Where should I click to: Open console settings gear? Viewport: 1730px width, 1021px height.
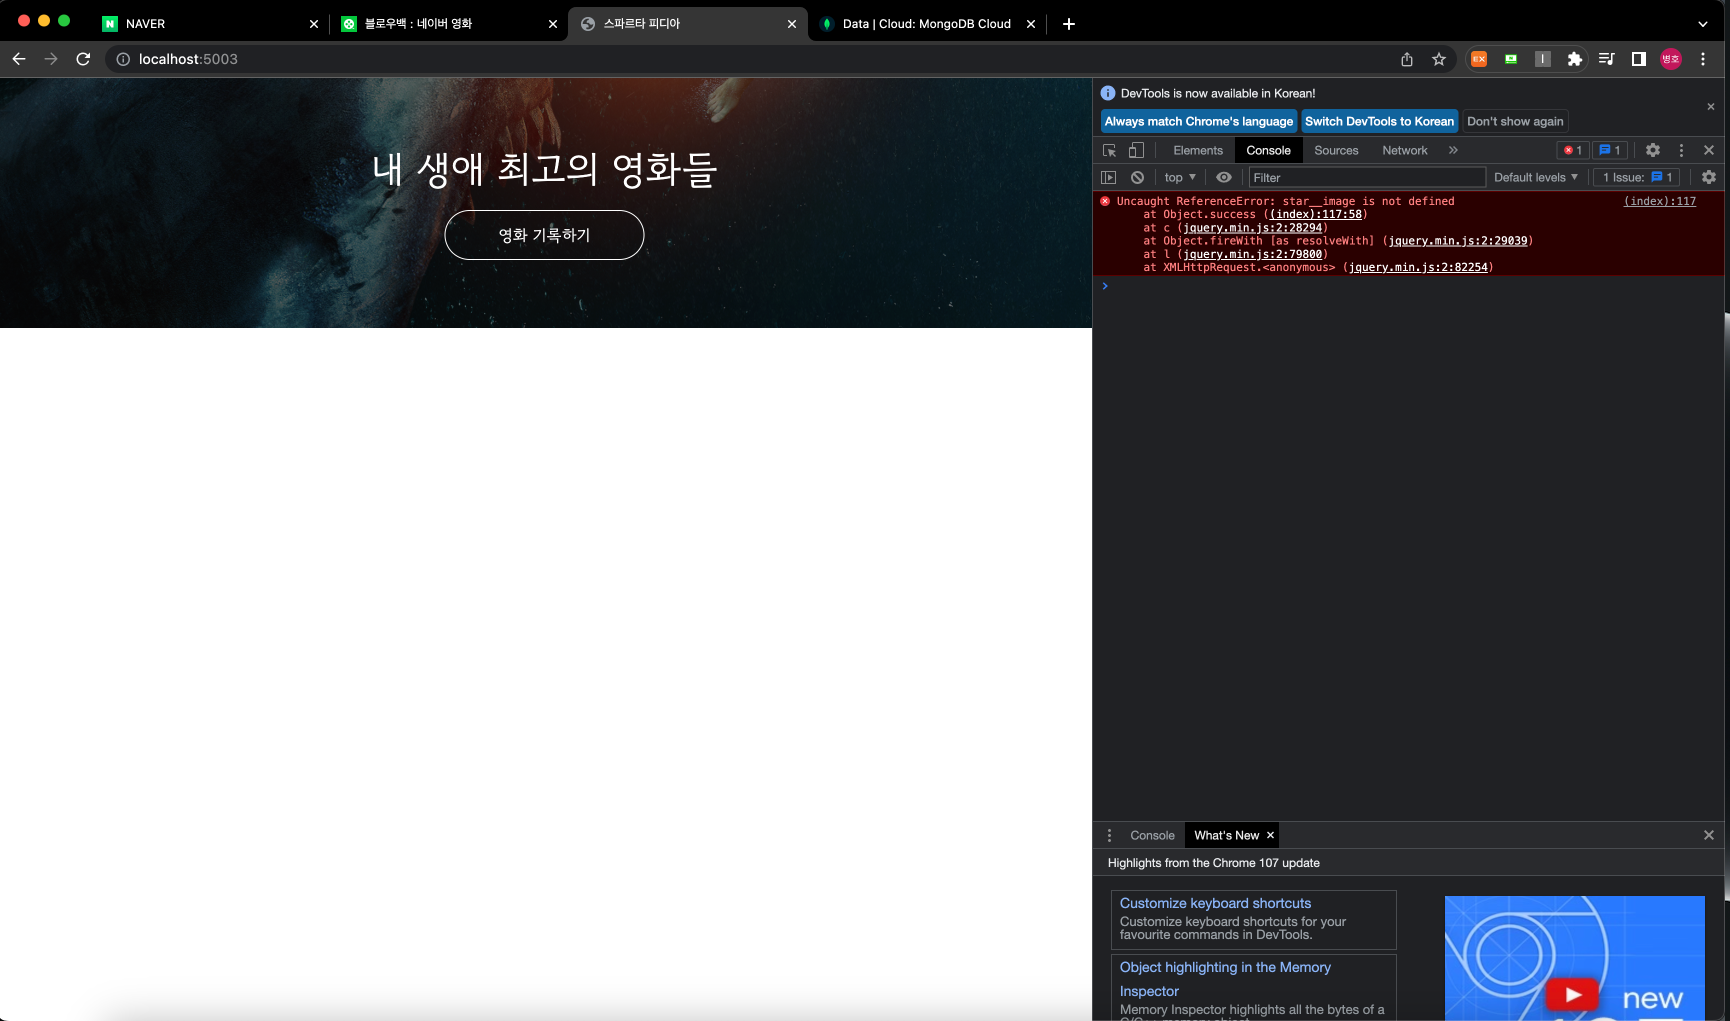pos(1709,177)
